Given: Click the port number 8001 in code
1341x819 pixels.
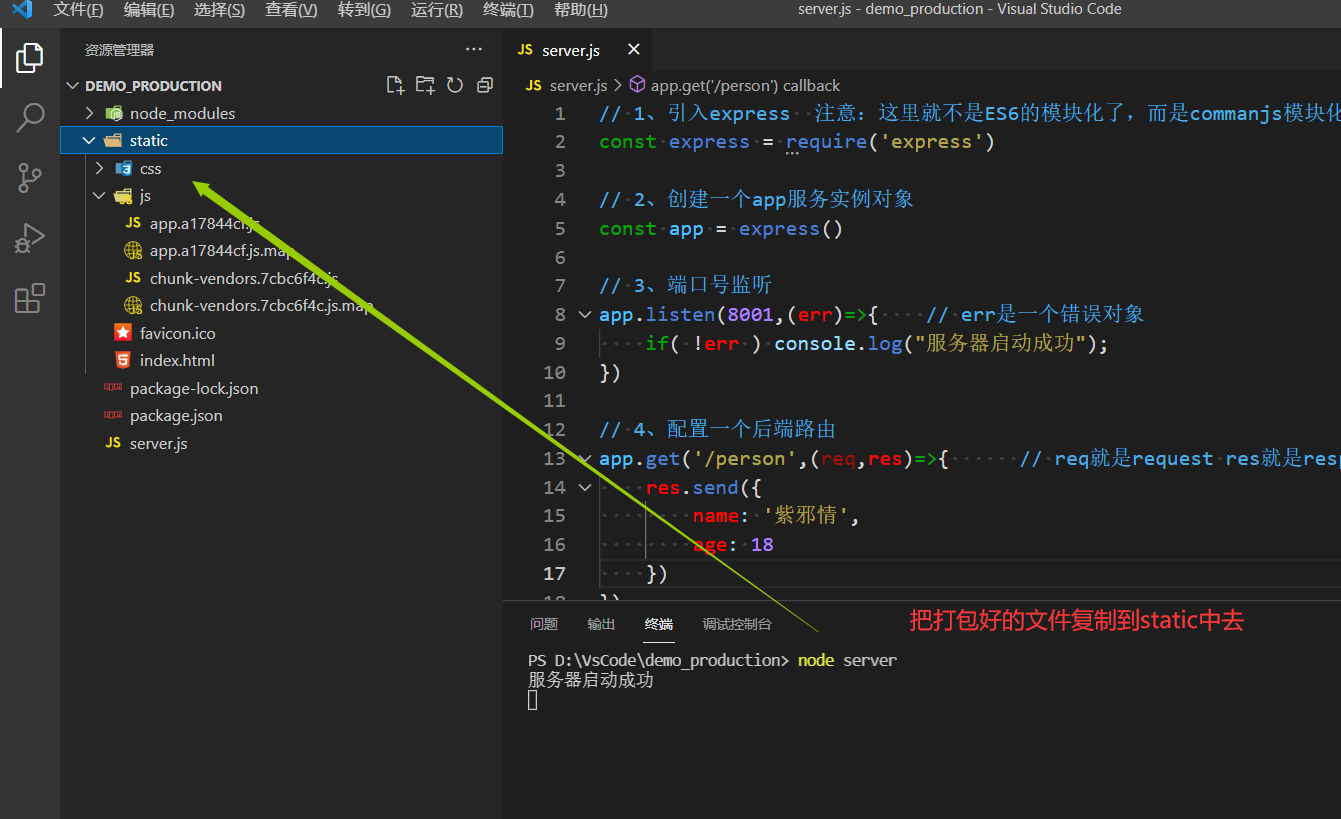Looking at the screenshot, I should (751, 314).
